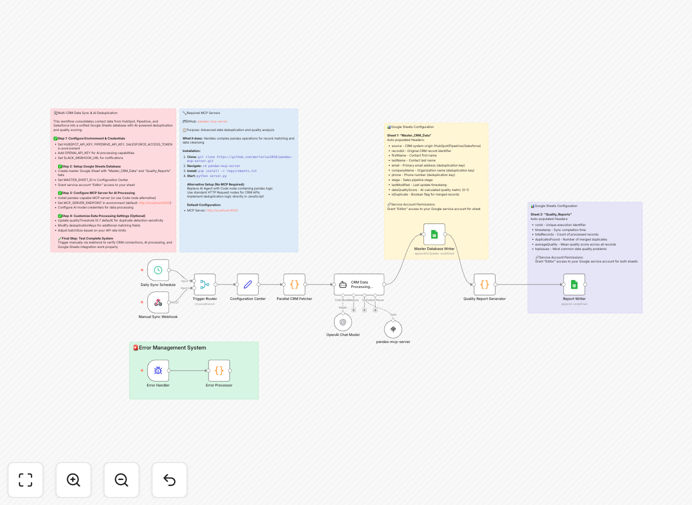Select the Trigger Router node
Screen dimensions: 692x505
(205, 284)
